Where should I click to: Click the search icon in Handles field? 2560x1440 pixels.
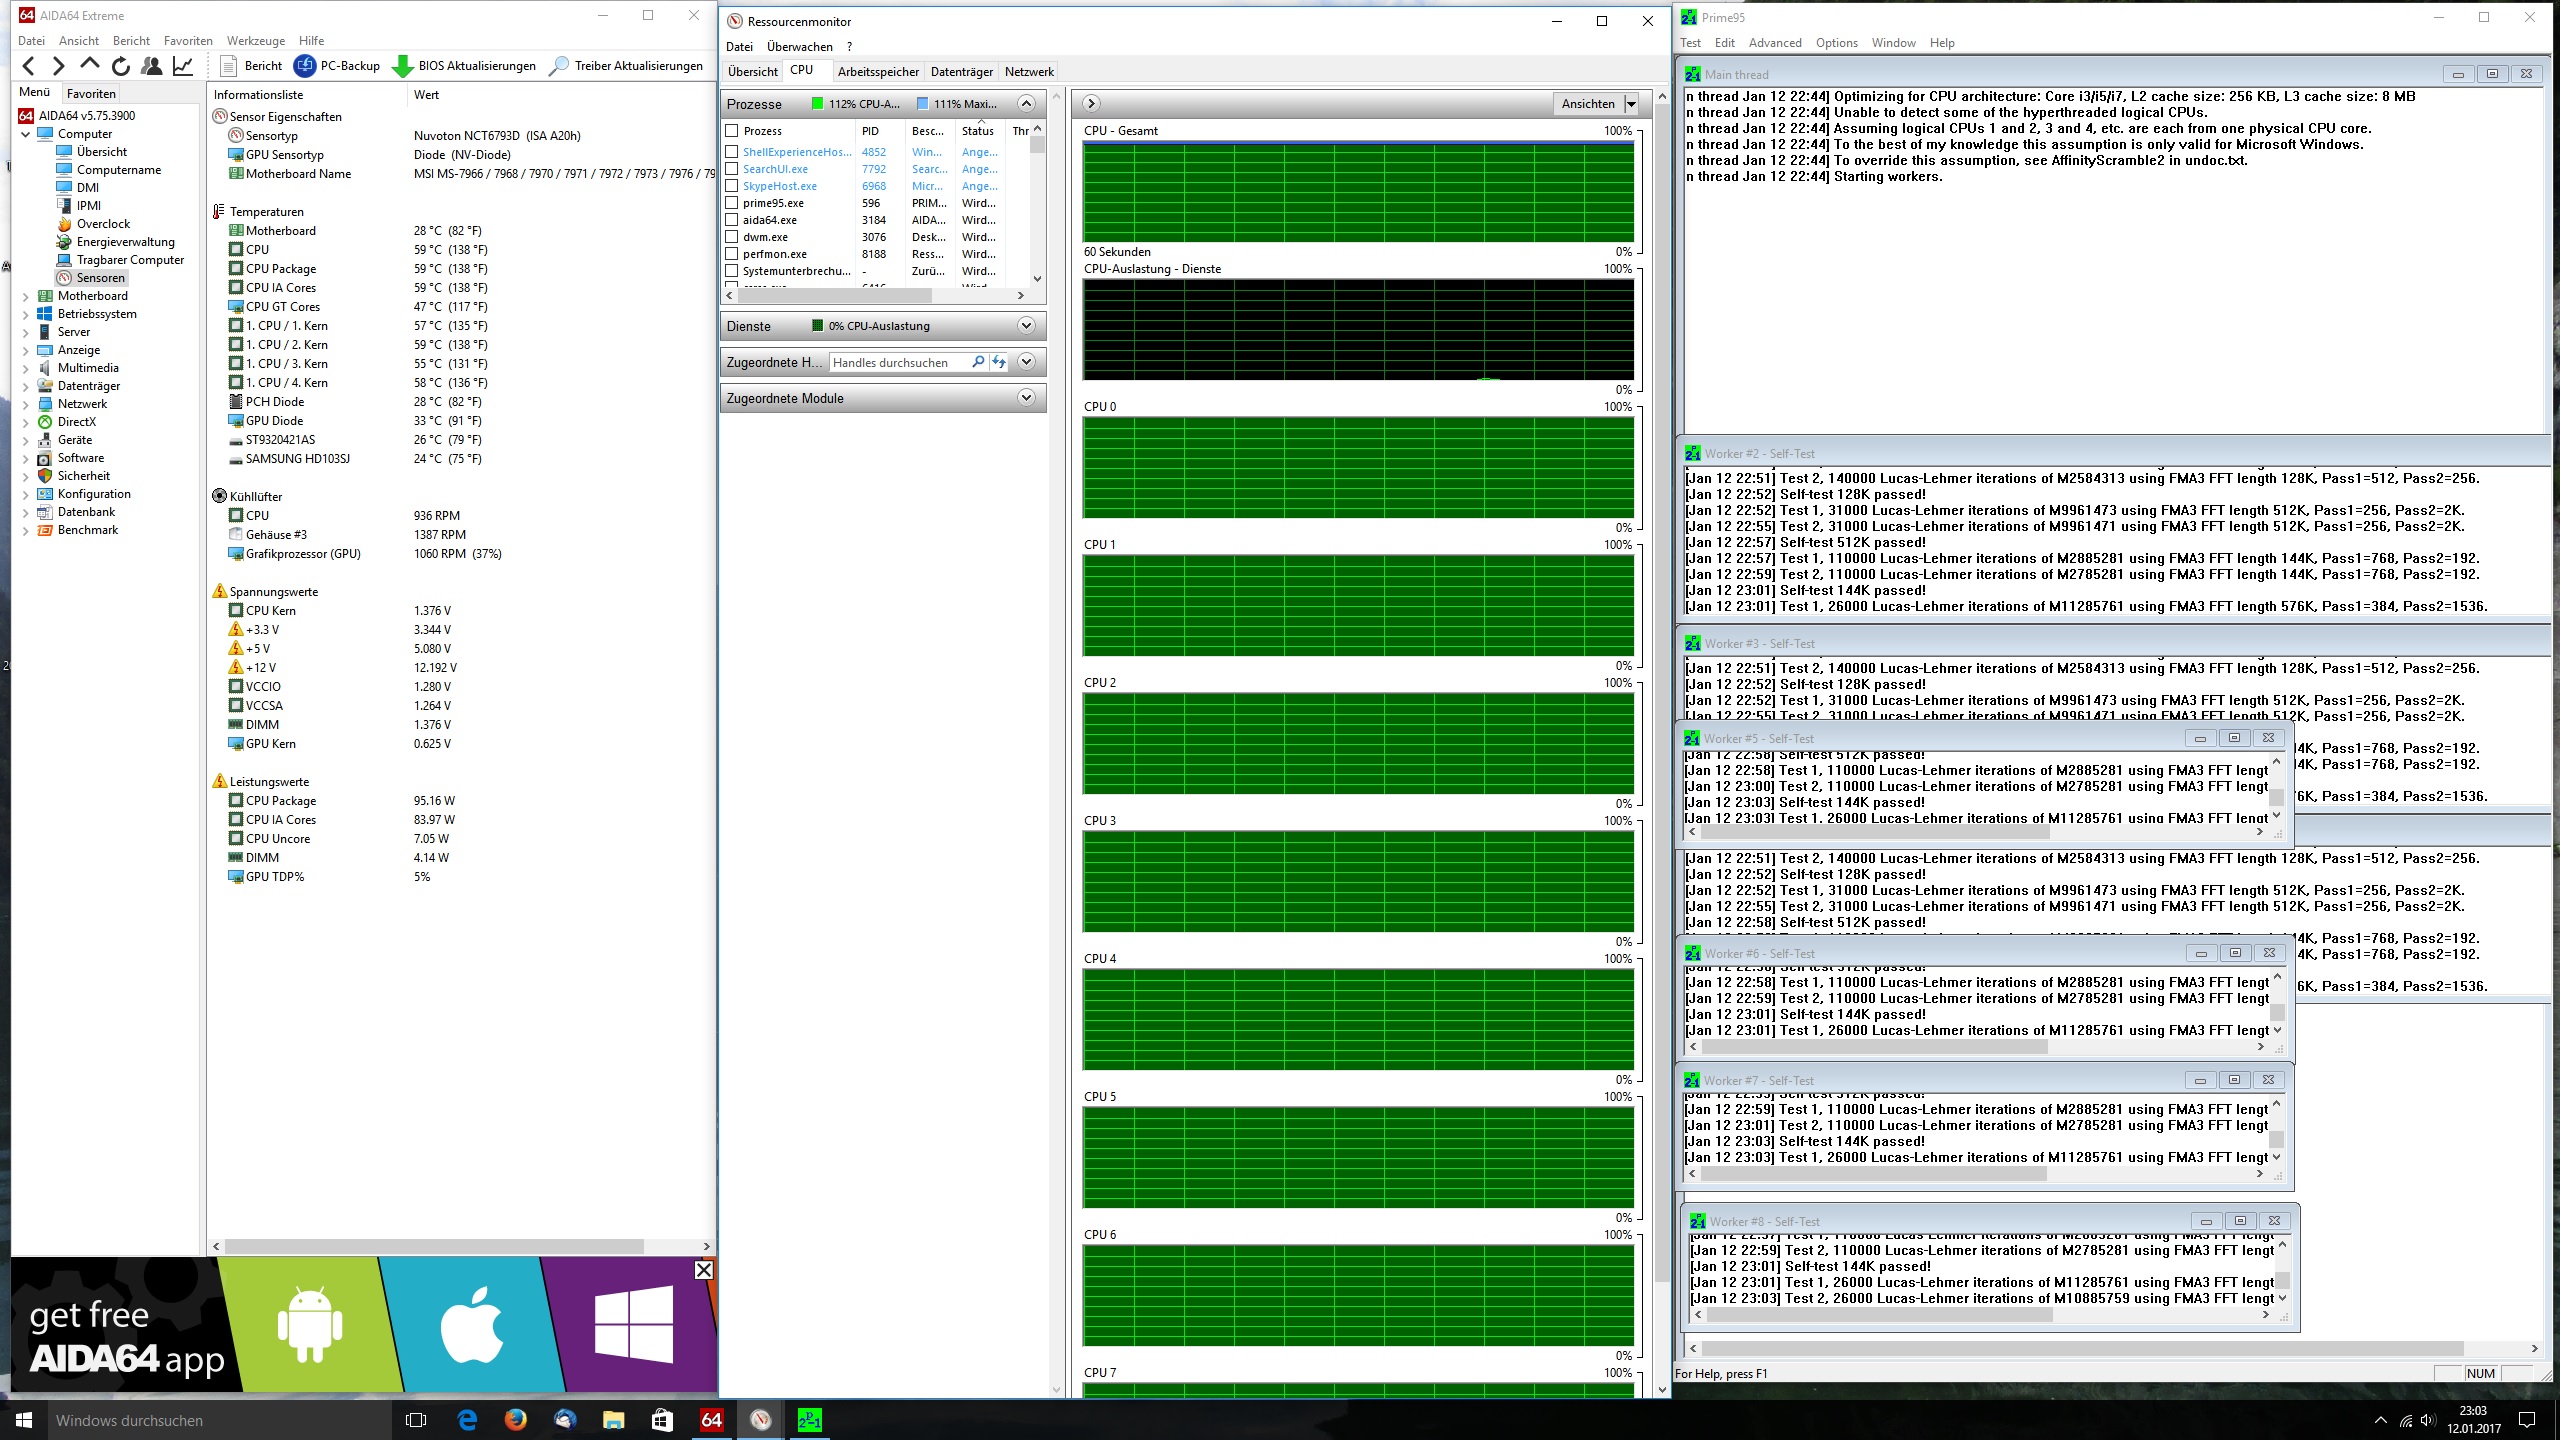coord(978,362)
